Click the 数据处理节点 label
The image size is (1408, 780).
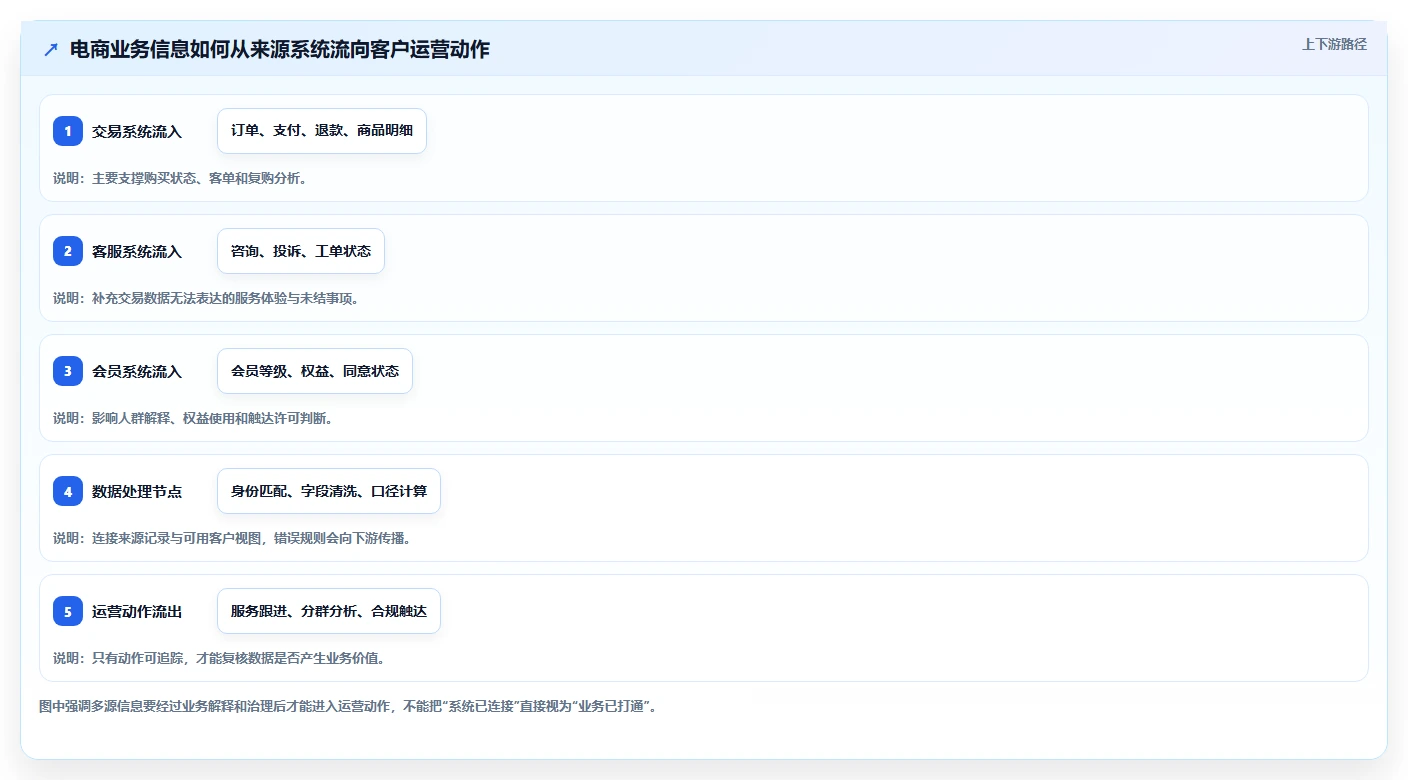point(137,491)
